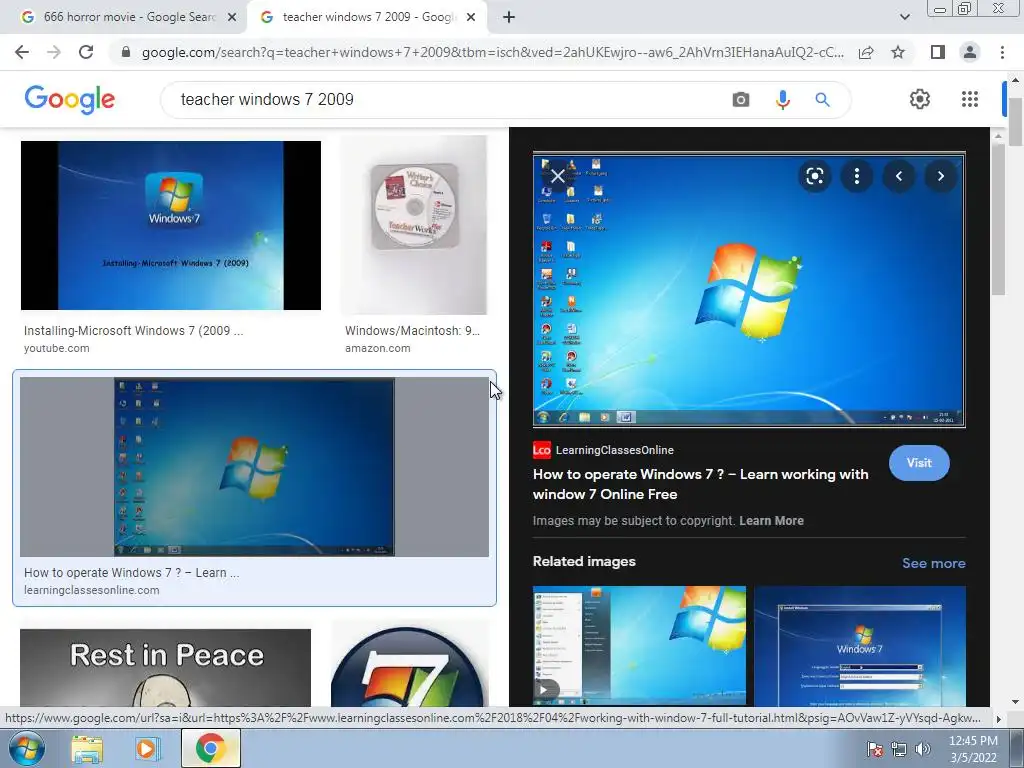Submit search with the magnifier icon
1024x768 pixels.
822,99
